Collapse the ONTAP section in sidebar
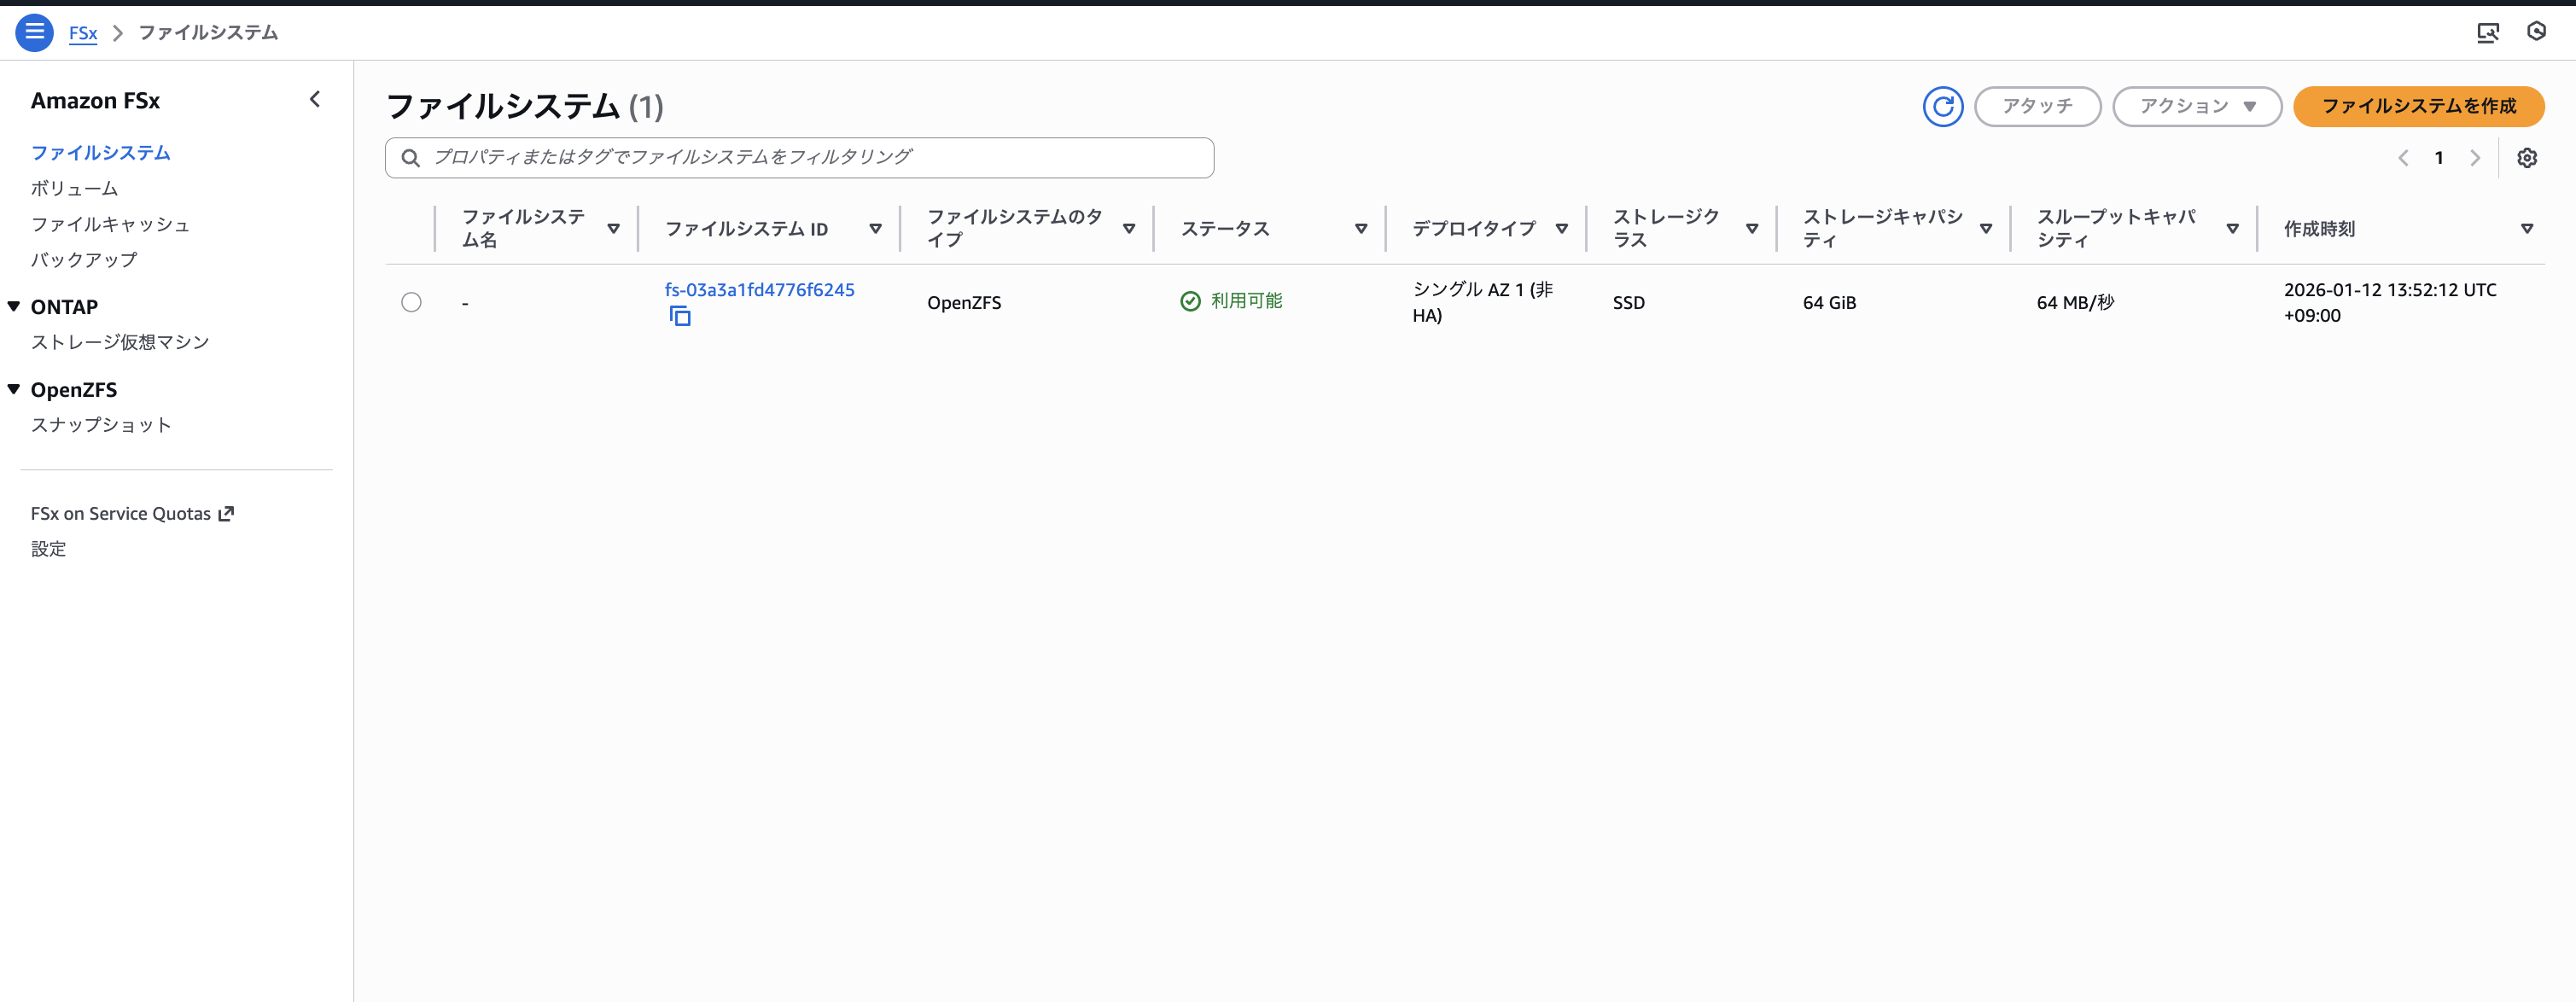The height and width of the screenshot is (1002, 2576). [x=12, y=306]
